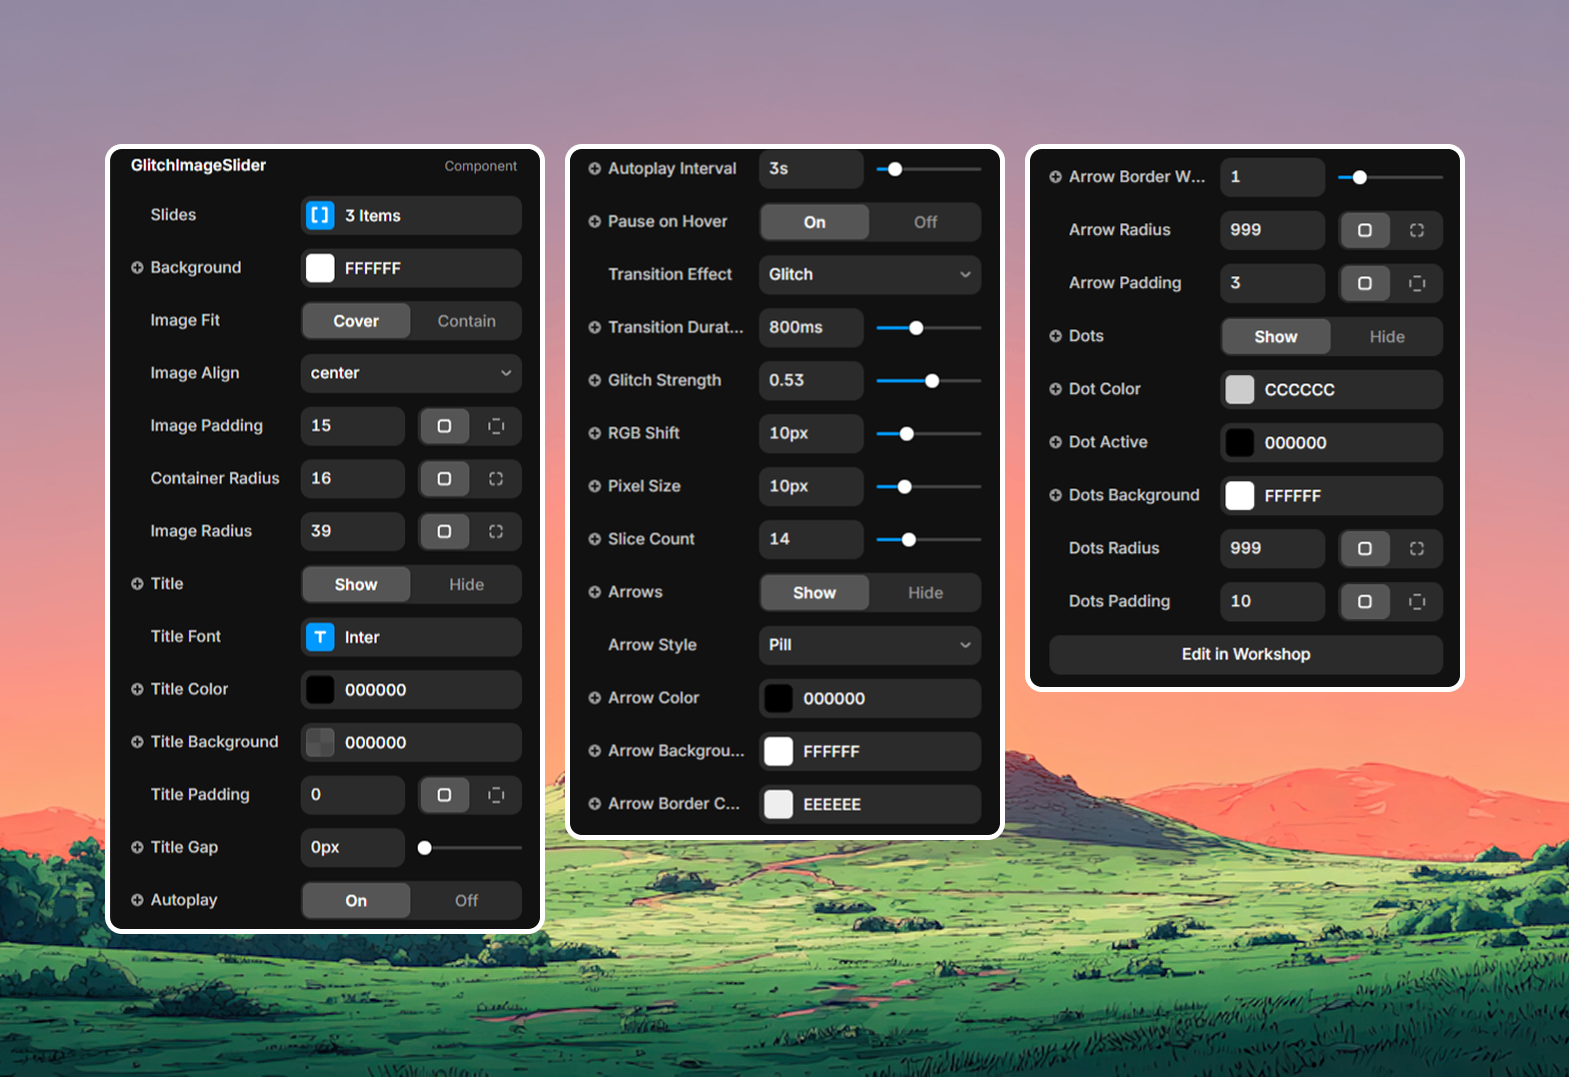Screen dimensions: 1569x1077
Task: Click the font T icon next to Inter
Action: click(x=320, y=637)
